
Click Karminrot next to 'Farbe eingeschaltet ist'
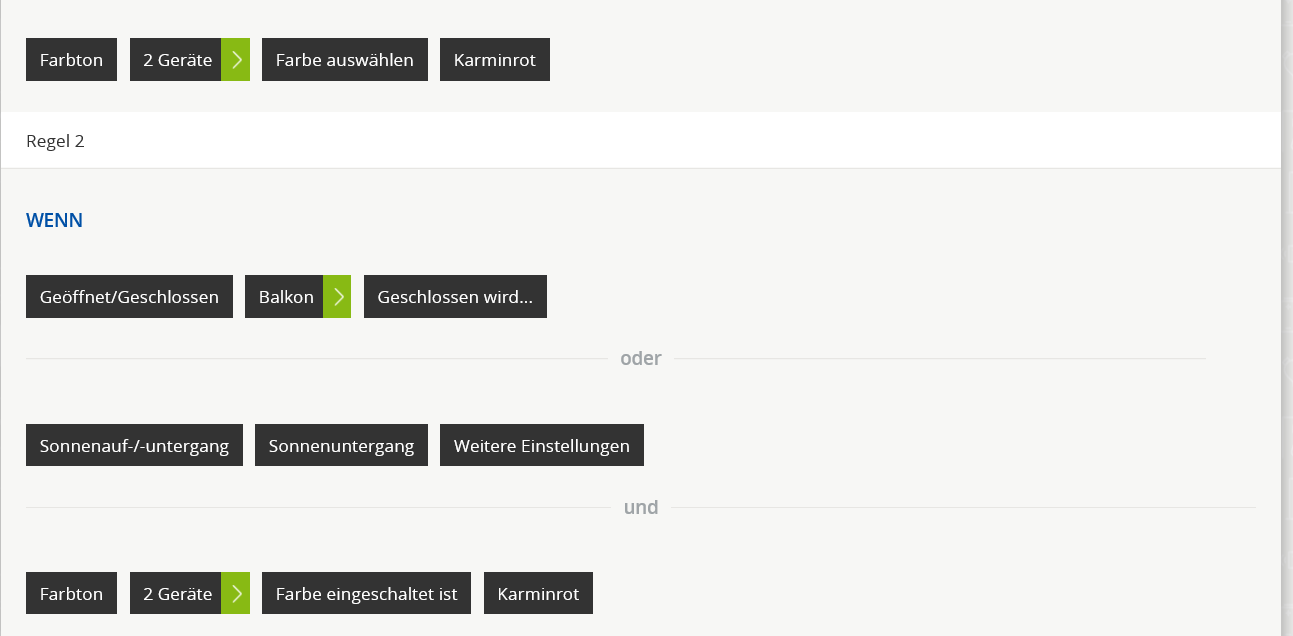pyautogui.click(x=538, y=594)
